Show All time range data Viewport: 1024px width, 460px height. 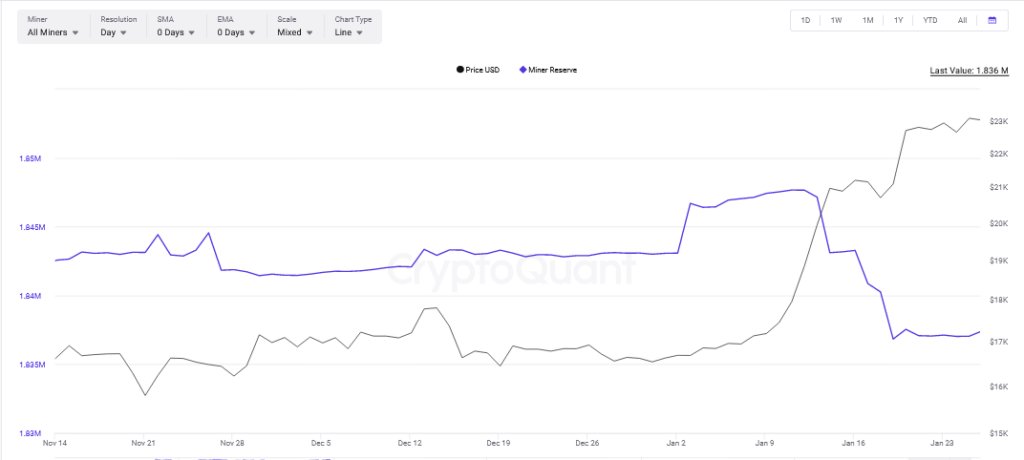[x=961, y=20]
